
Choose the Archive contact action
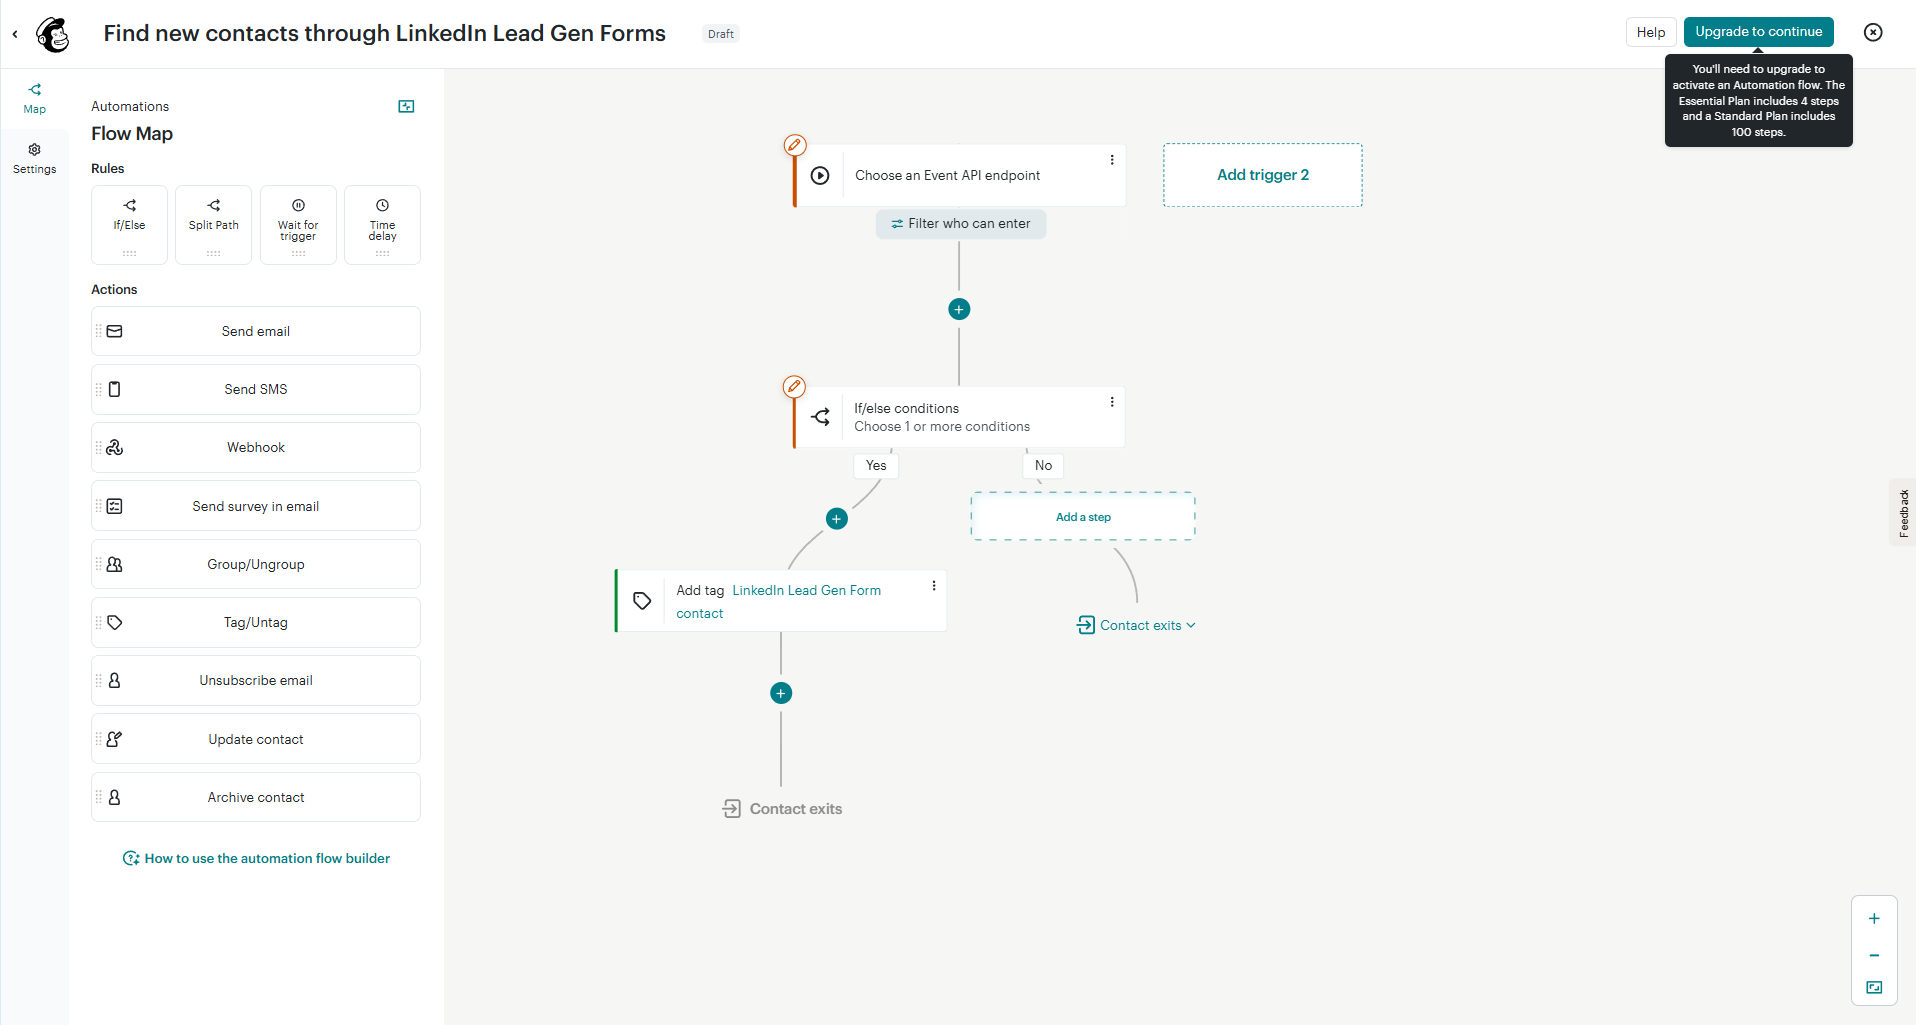(x=256, y=797)
